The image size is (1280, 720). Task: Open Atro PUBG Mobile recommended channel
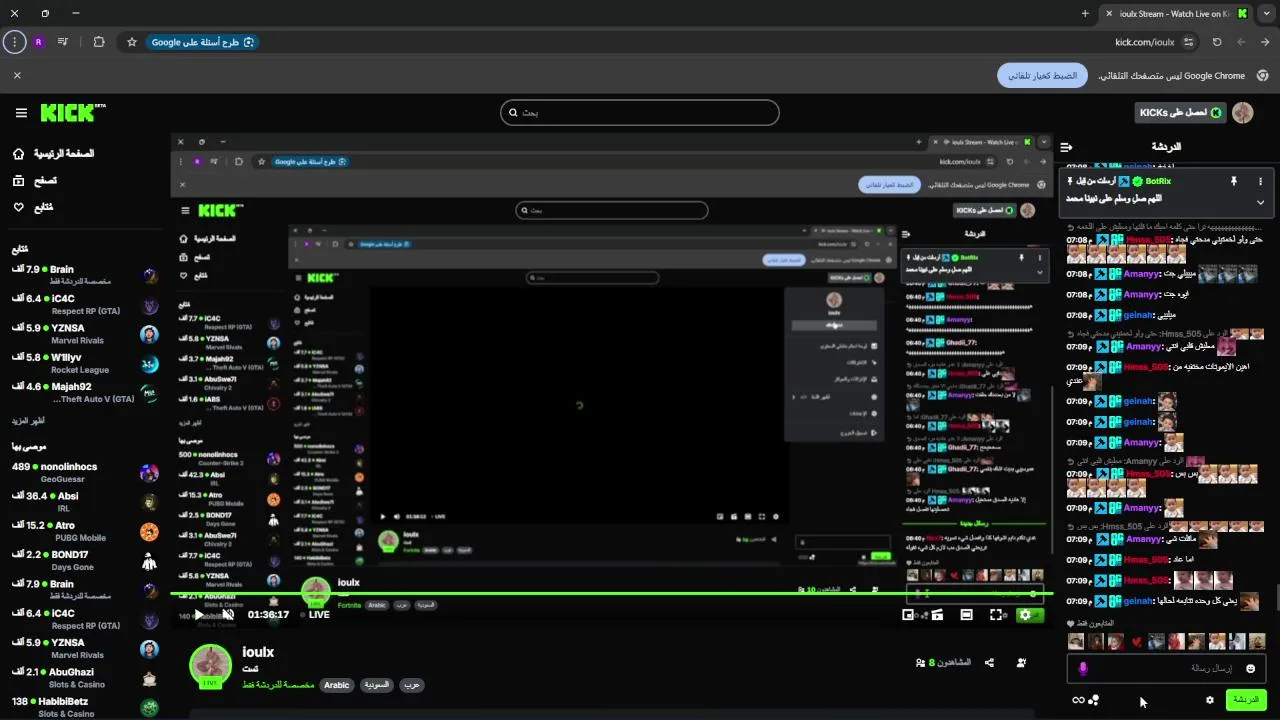click(84, 531)
